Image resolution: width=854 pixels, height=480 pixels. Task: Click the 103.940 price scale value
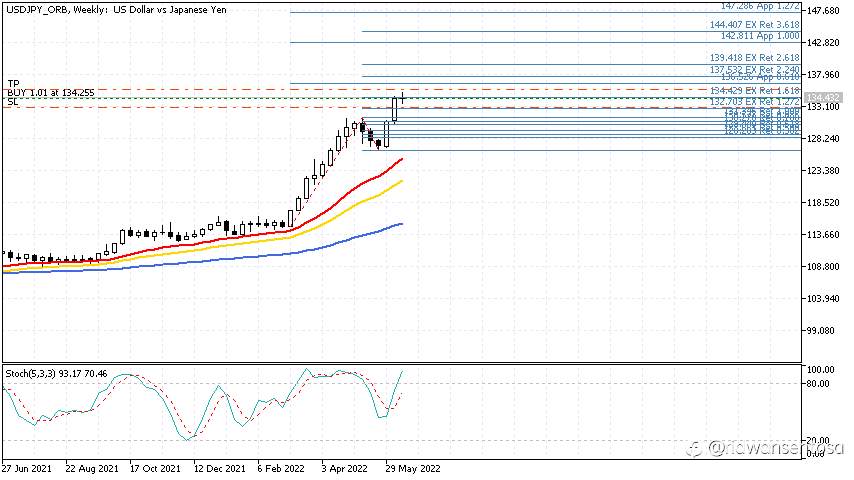824,299
